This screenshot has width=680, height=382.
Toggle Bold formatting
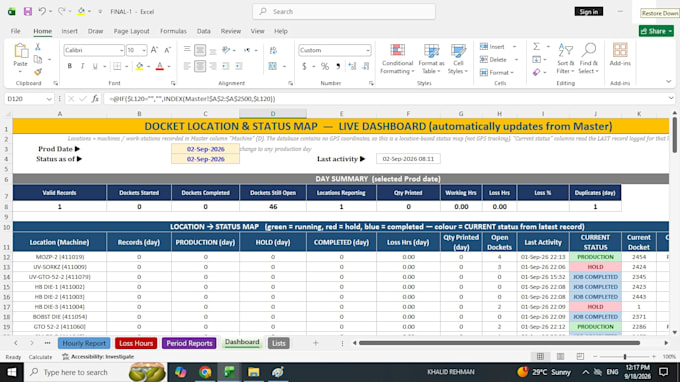click(69, 66)
